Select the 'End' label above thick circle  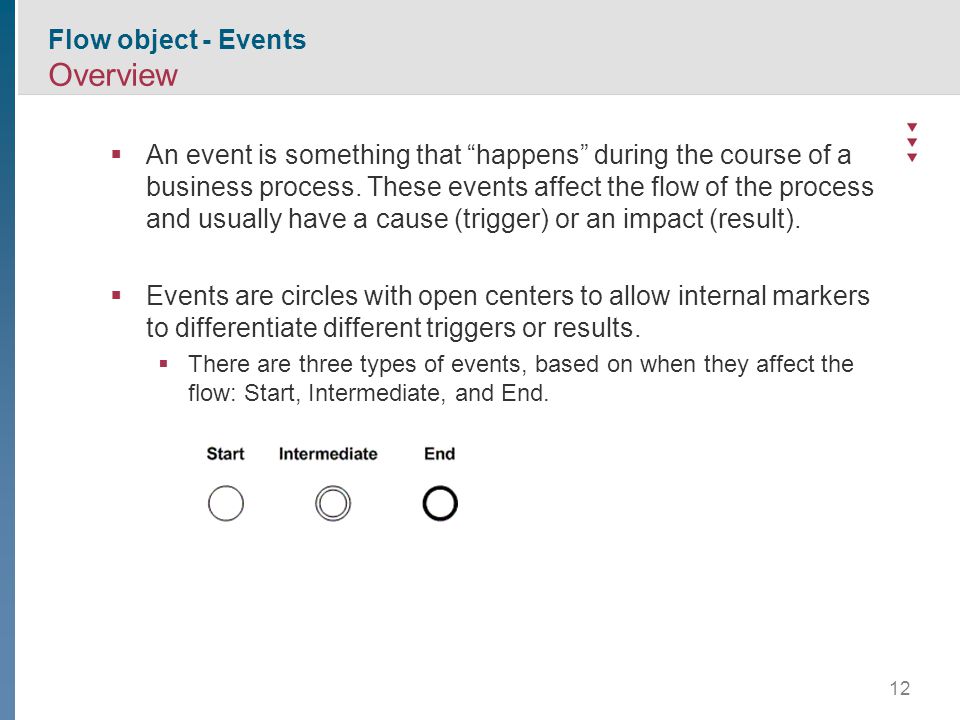pyautogui.click(x=440, y=454)
